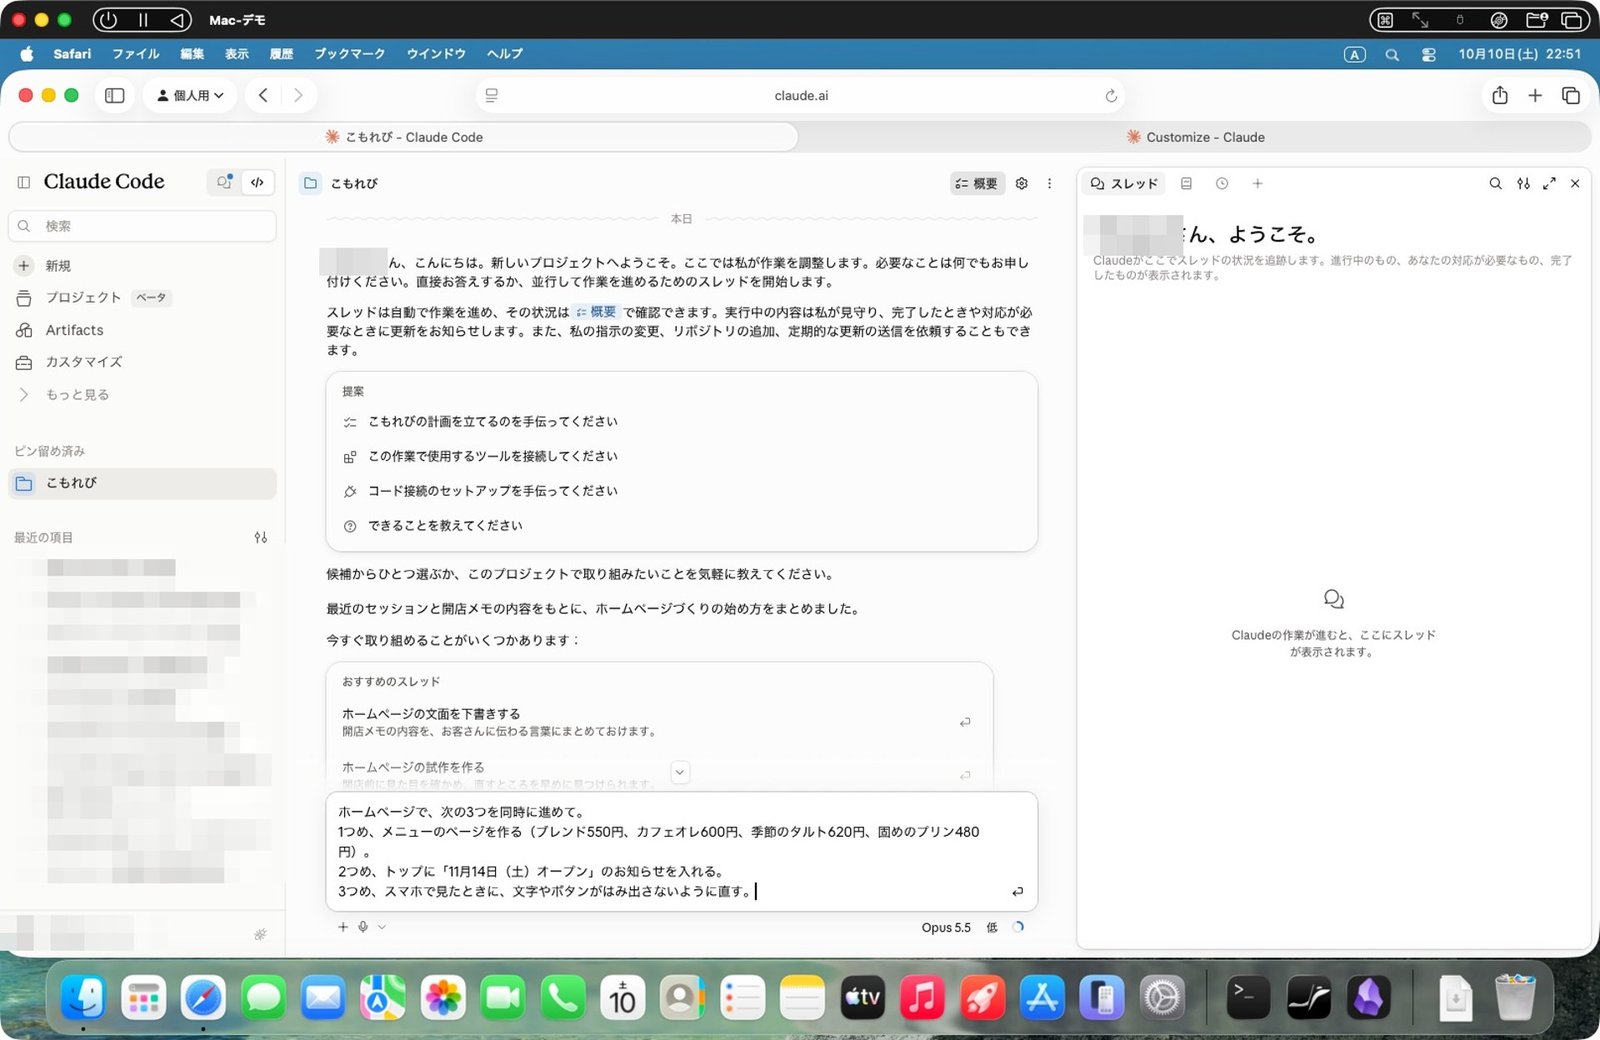Screen dimensions: 1600x1040
Task: Expand もっと見る in the sidebar
Action: (x=142, y=394)
